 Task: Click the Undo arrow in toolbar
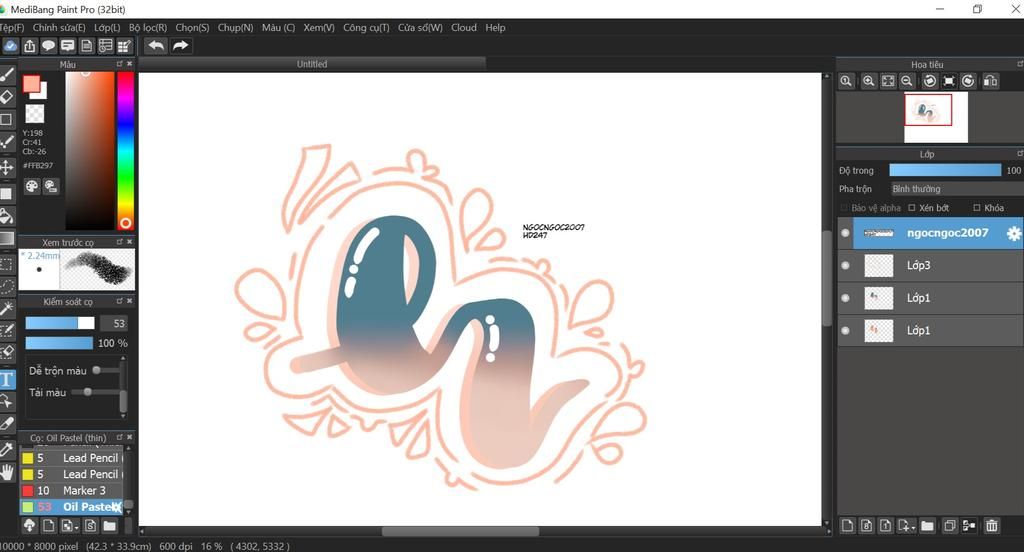click(156, 45)
